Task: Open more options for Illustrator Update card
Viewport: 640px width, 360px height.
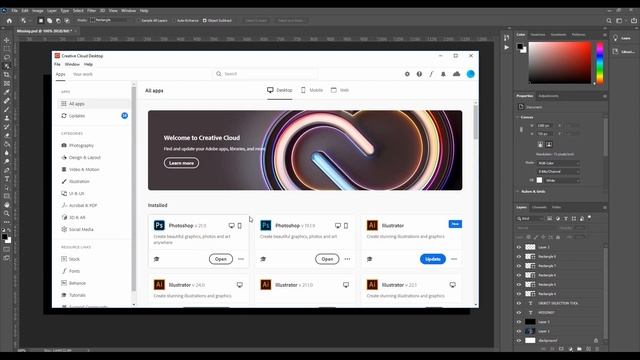Action: pos(454,259)
